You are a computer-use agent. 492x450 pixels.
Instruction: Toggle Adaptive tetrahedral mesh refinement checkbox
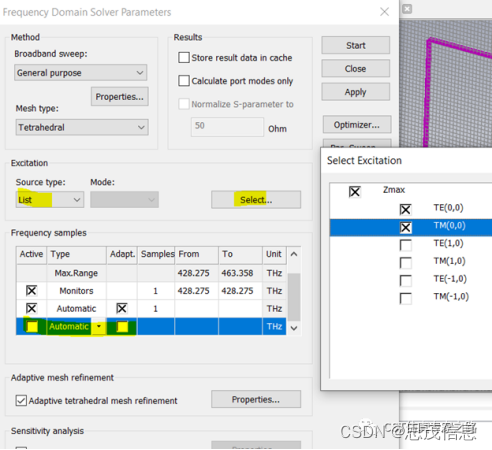pyautogui.click(x=21, y=400)
